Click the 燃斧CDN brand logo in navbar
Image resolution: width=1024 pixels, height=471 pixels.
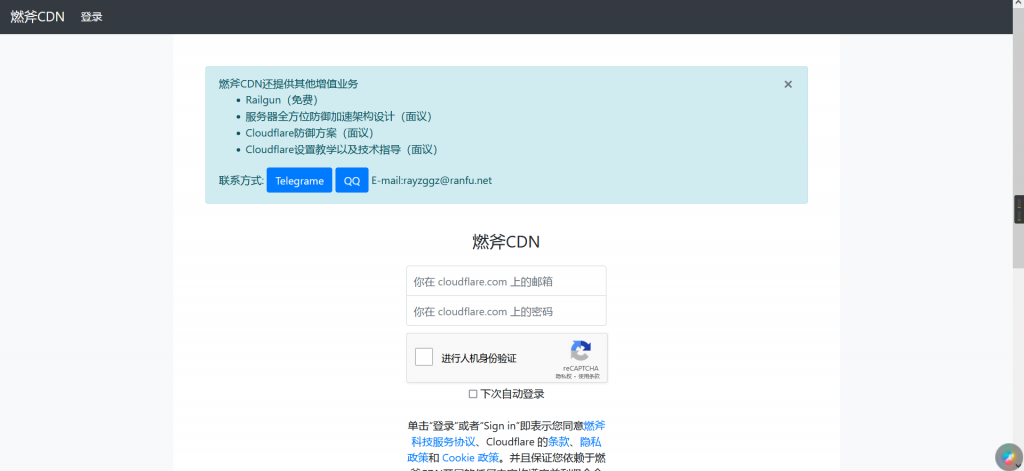pos(37,17)
